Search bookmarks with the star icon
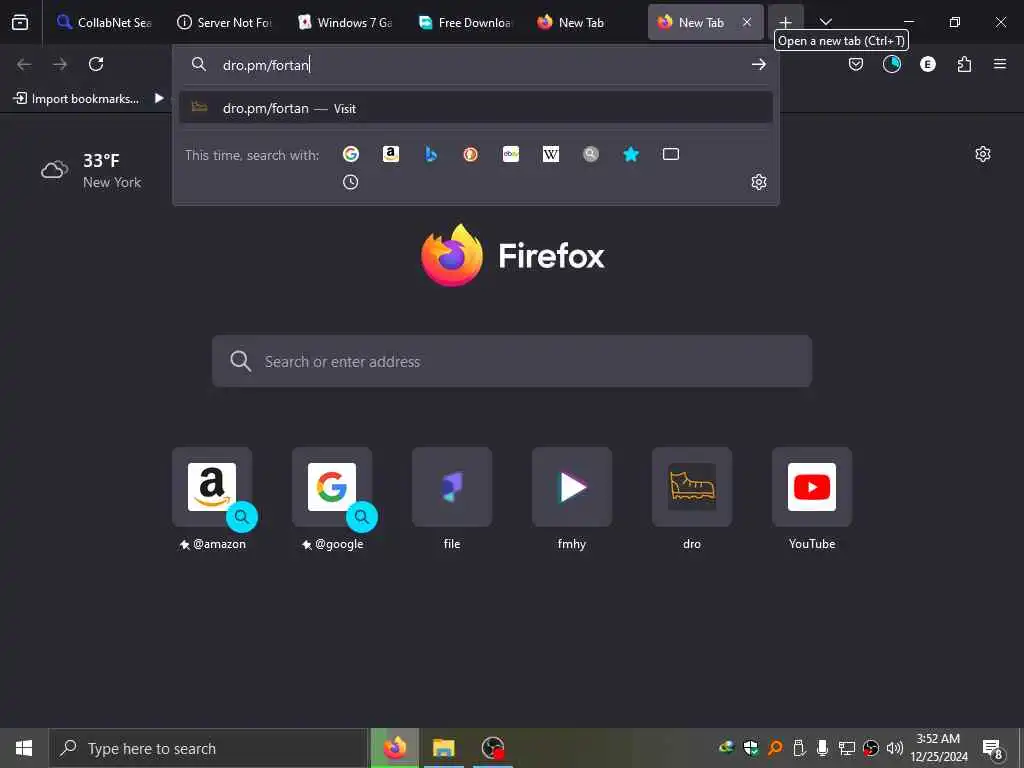 631,154
